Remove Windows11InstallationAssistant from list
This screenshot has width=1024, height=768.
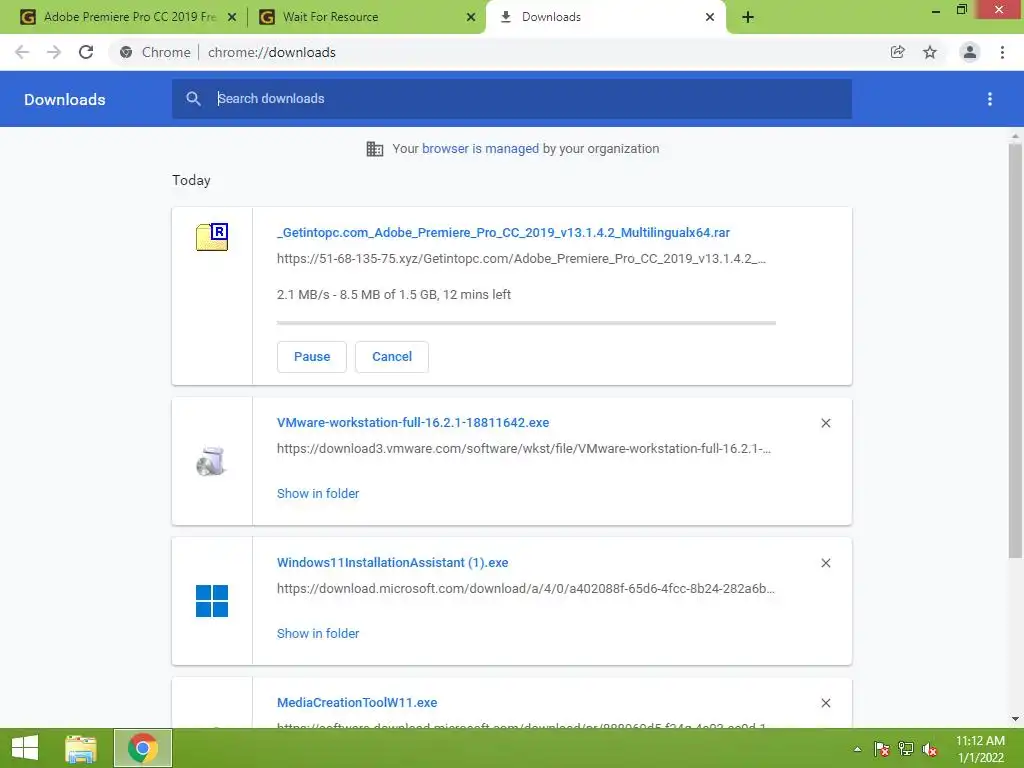tap(825, 563)
